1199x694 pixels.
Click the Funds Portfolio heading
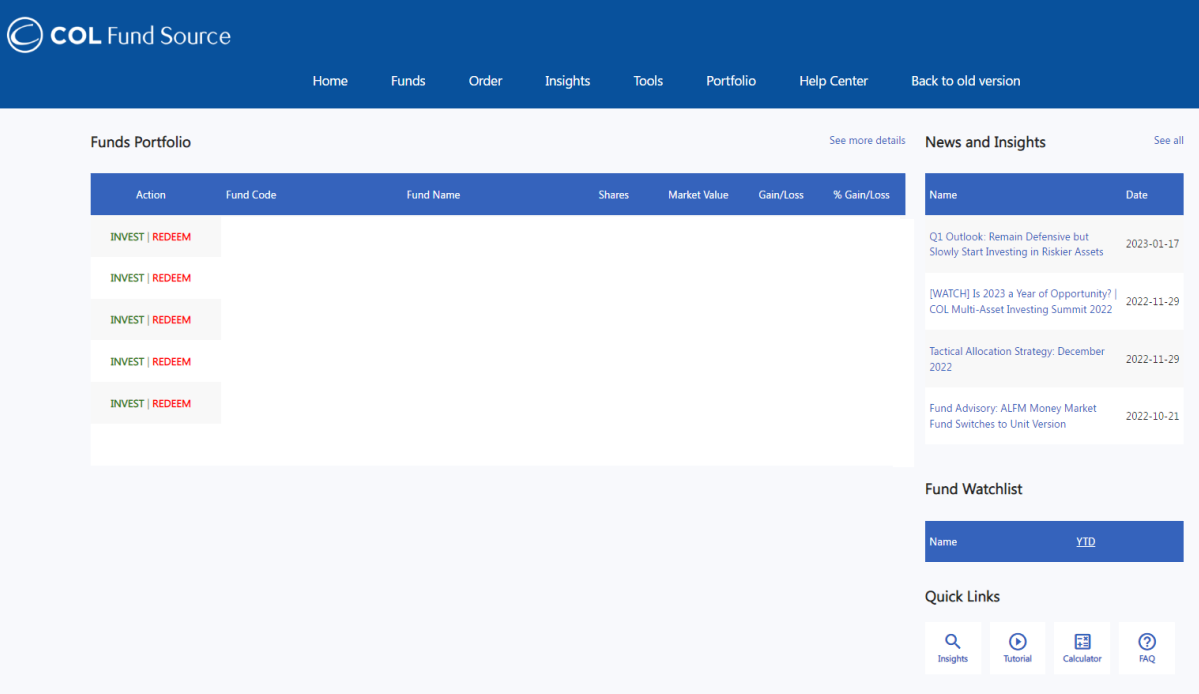pos(141,142)
